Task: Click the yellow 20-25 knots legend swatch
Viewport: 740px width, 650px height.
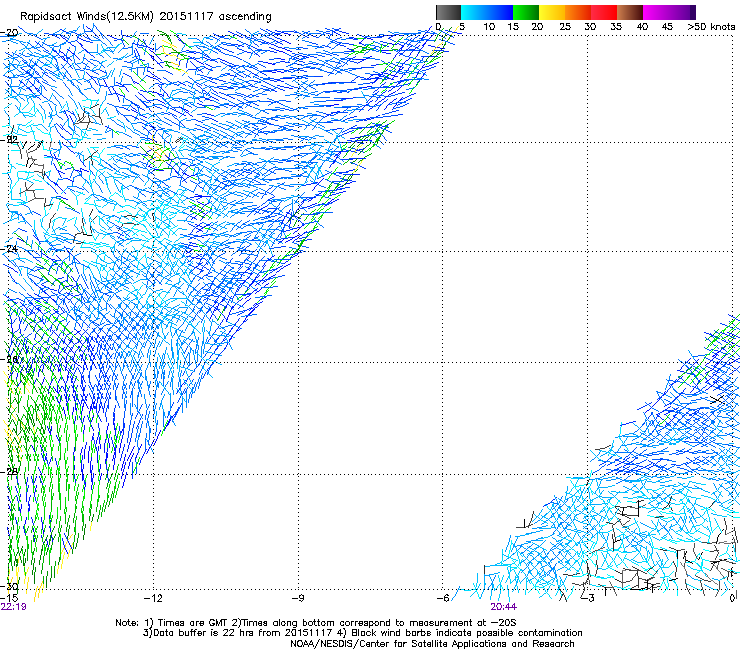Action: coord(552,12)
